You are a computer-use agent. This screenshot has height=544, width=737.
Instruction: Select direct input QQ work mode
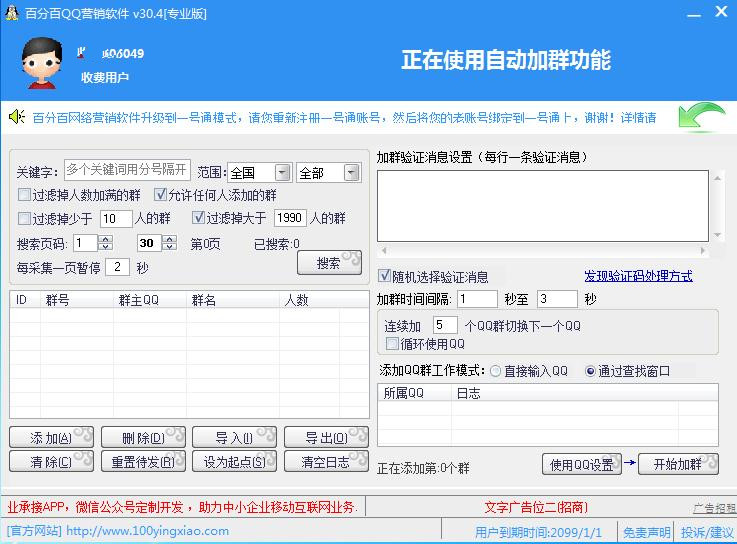click(x=495, y=371)
